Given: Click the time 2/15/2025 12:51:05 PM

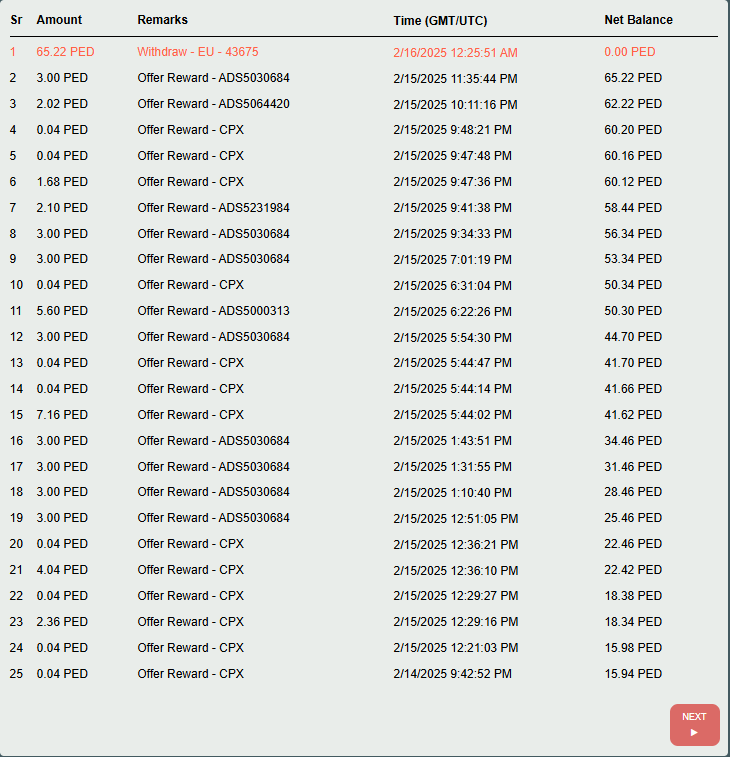Looking at the screenshot, I should (455, 519).
